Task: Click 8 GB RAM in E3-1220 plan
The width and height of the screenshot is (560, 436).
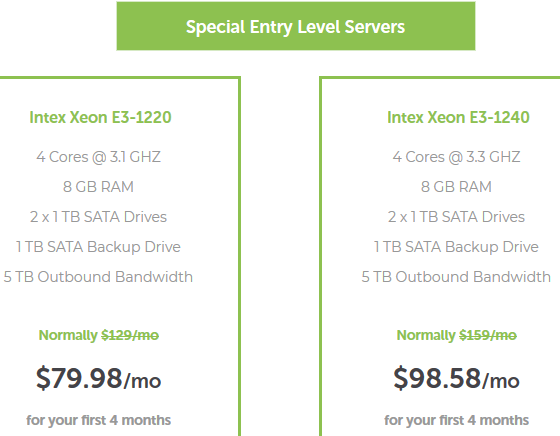Action: pos(99,187)
